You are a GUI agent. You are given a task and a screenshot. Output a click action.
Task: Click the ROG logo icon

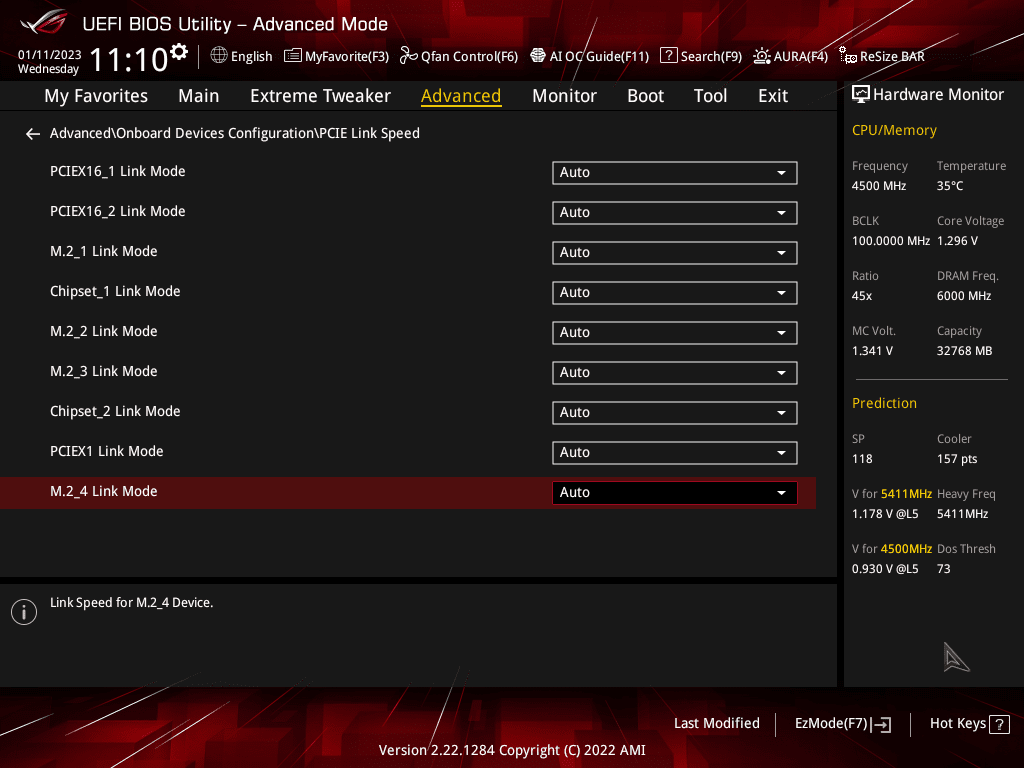43,22
